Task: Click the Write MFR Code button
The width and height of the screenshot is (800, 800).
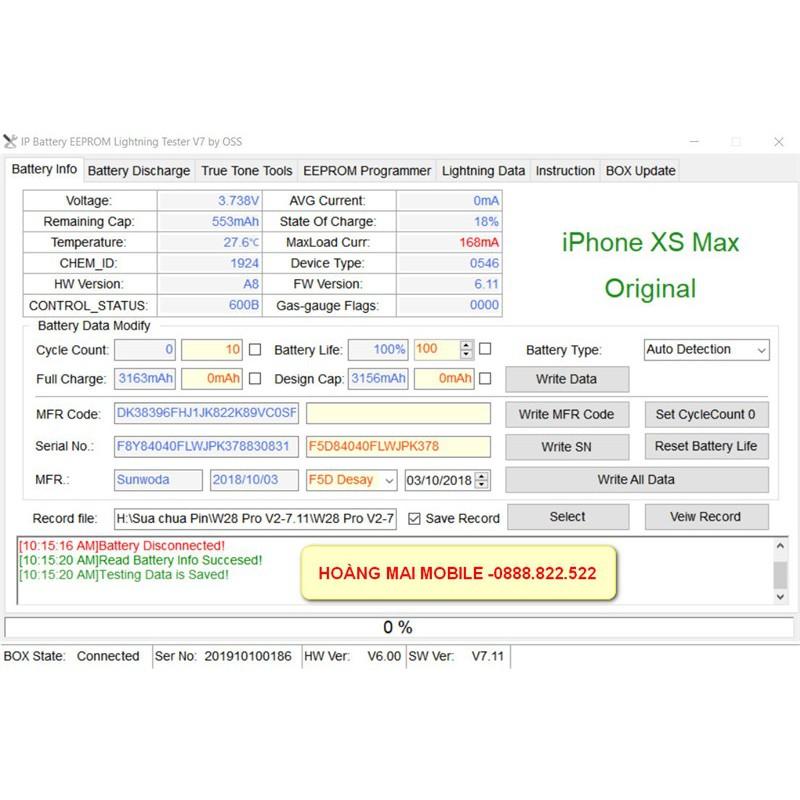Action: pyautogui.click(x=567, y=414)
